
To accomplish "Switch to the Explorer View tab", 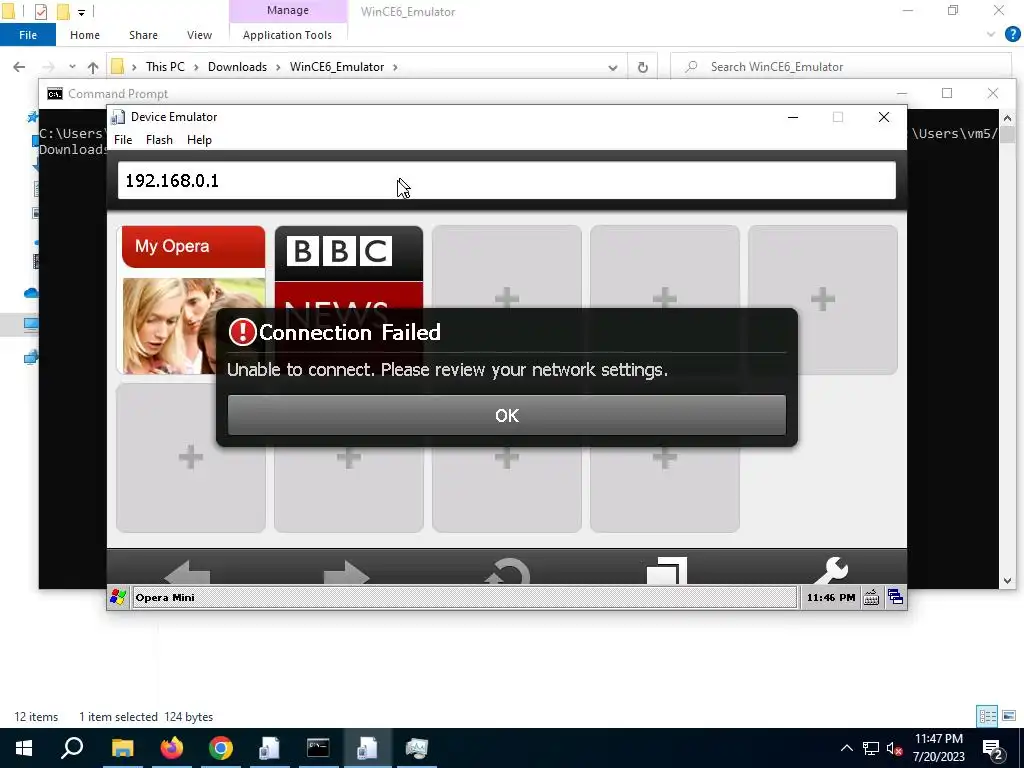I will tap(199, 35).
